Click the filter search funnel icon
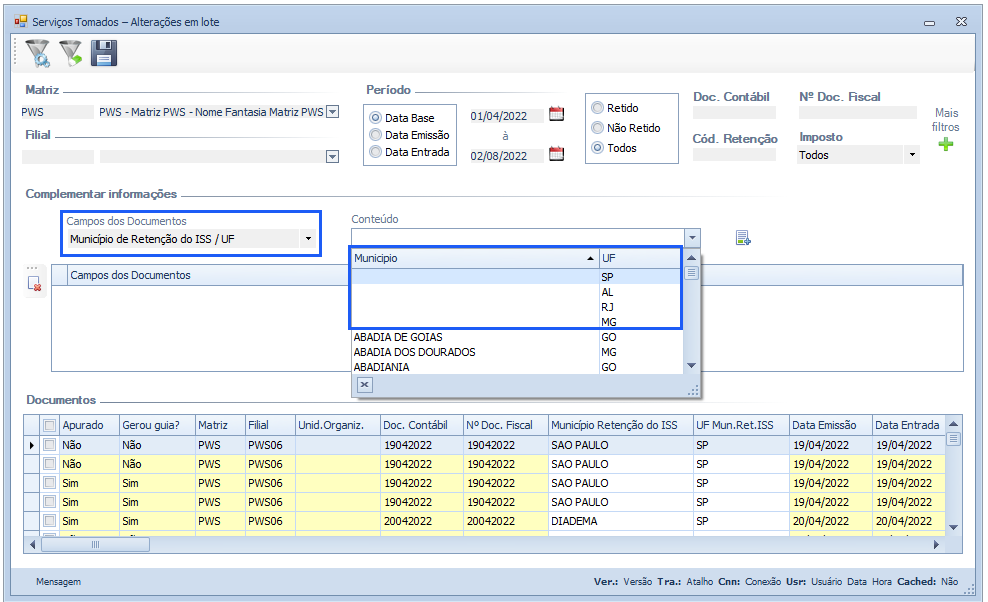The height and width of the screenshot is (602, 988). pyautogui.click(x=37, y=54)
